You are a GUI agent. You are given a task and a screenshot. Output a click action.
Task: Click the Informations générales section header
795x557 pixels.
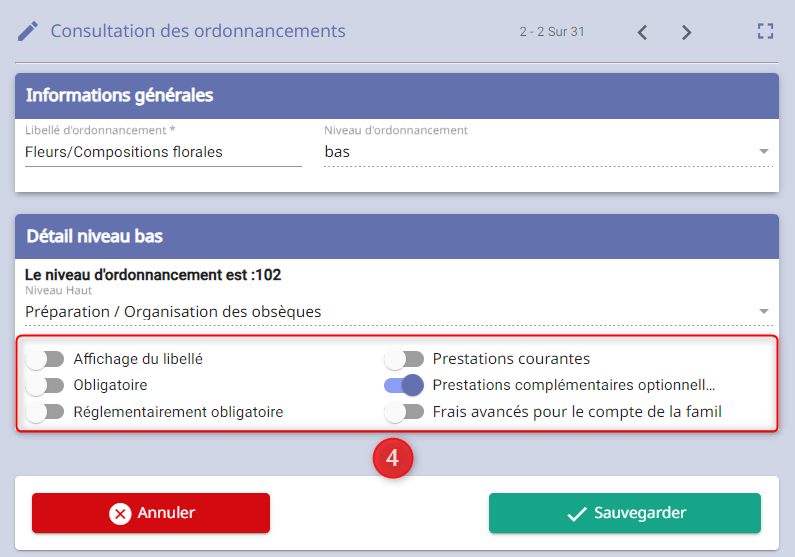(x=397, y=96)
